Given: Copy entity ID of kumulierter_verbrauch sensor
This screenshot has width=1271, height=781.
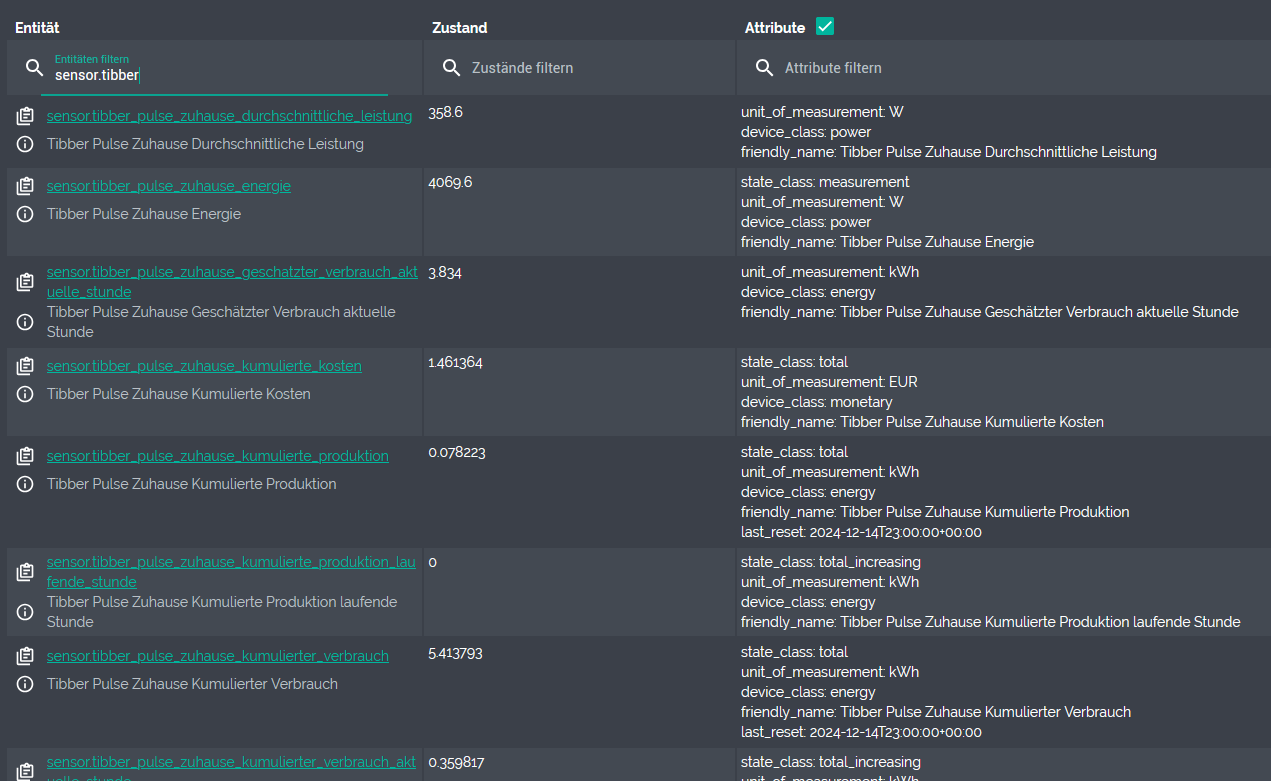Looking at the screenshot, I should [x=25, y=656].
